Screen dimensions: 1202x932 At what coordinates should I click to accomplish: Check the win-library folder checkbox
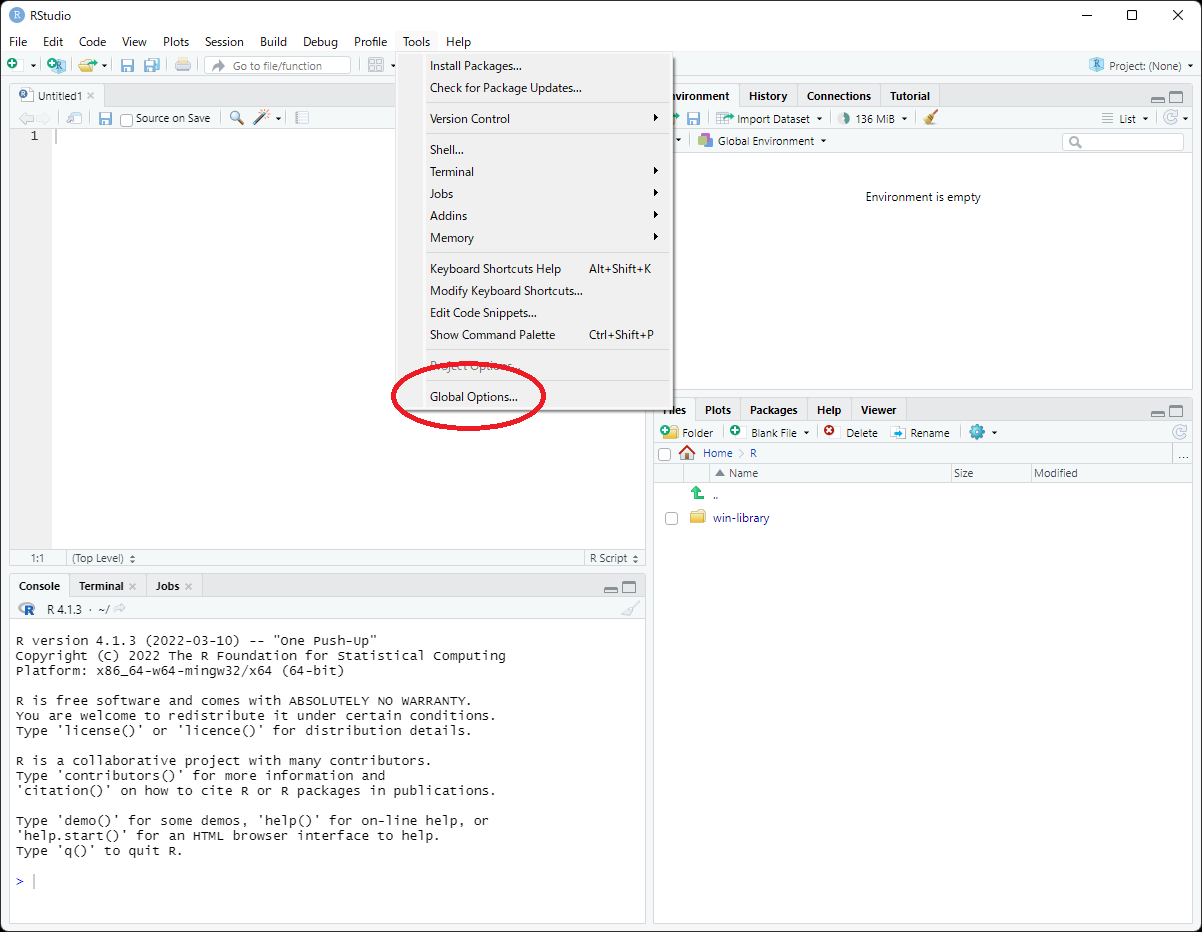(671, 518)
